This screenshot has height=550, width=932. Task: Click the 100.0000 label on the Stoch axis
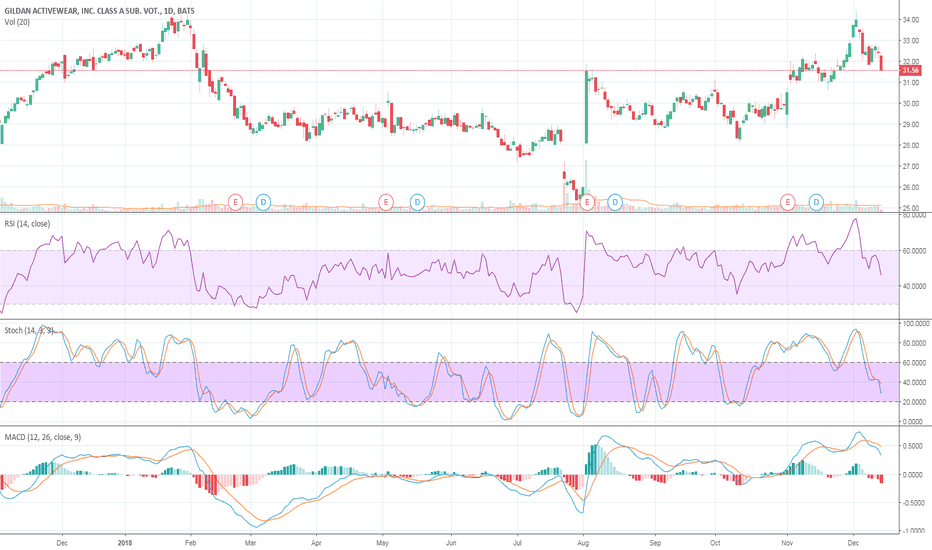[x=916, y=323]
